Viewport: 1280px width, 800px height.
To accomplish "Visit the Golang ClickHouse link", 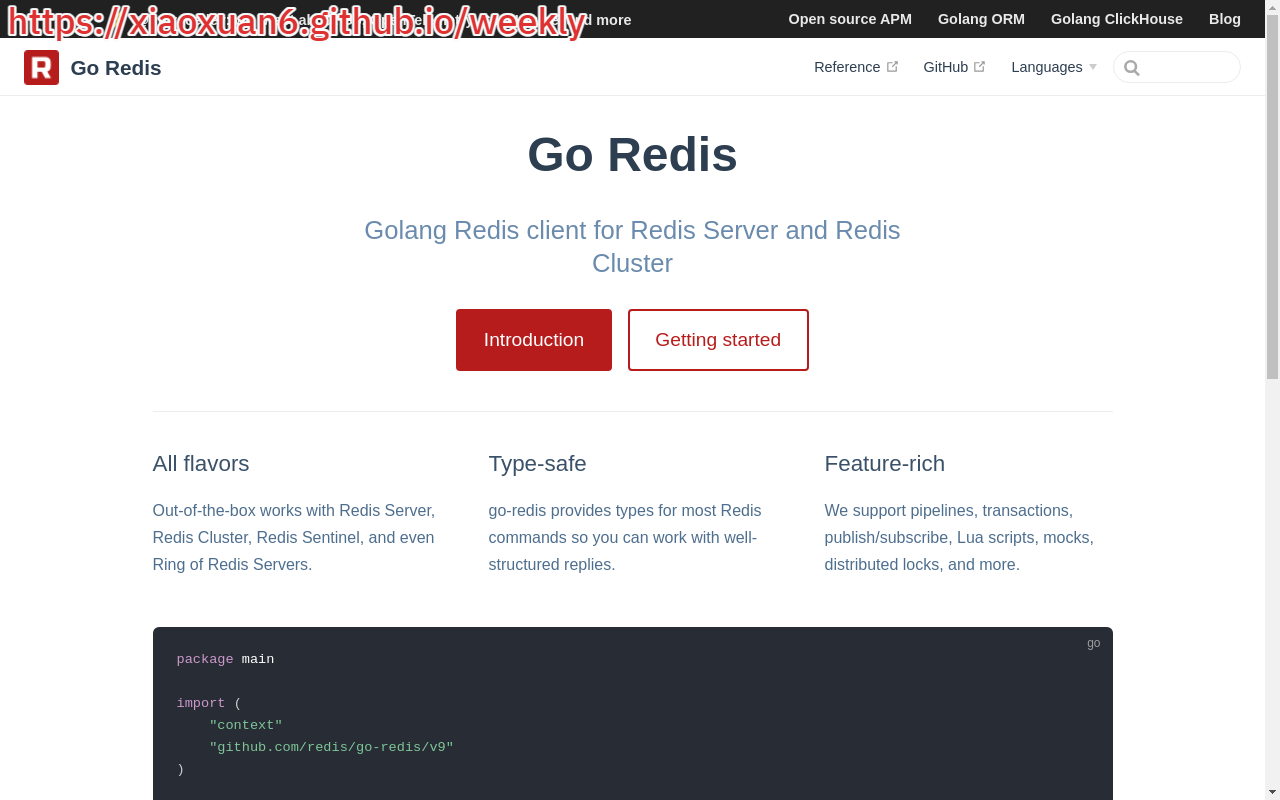I will click(1116, 19).
